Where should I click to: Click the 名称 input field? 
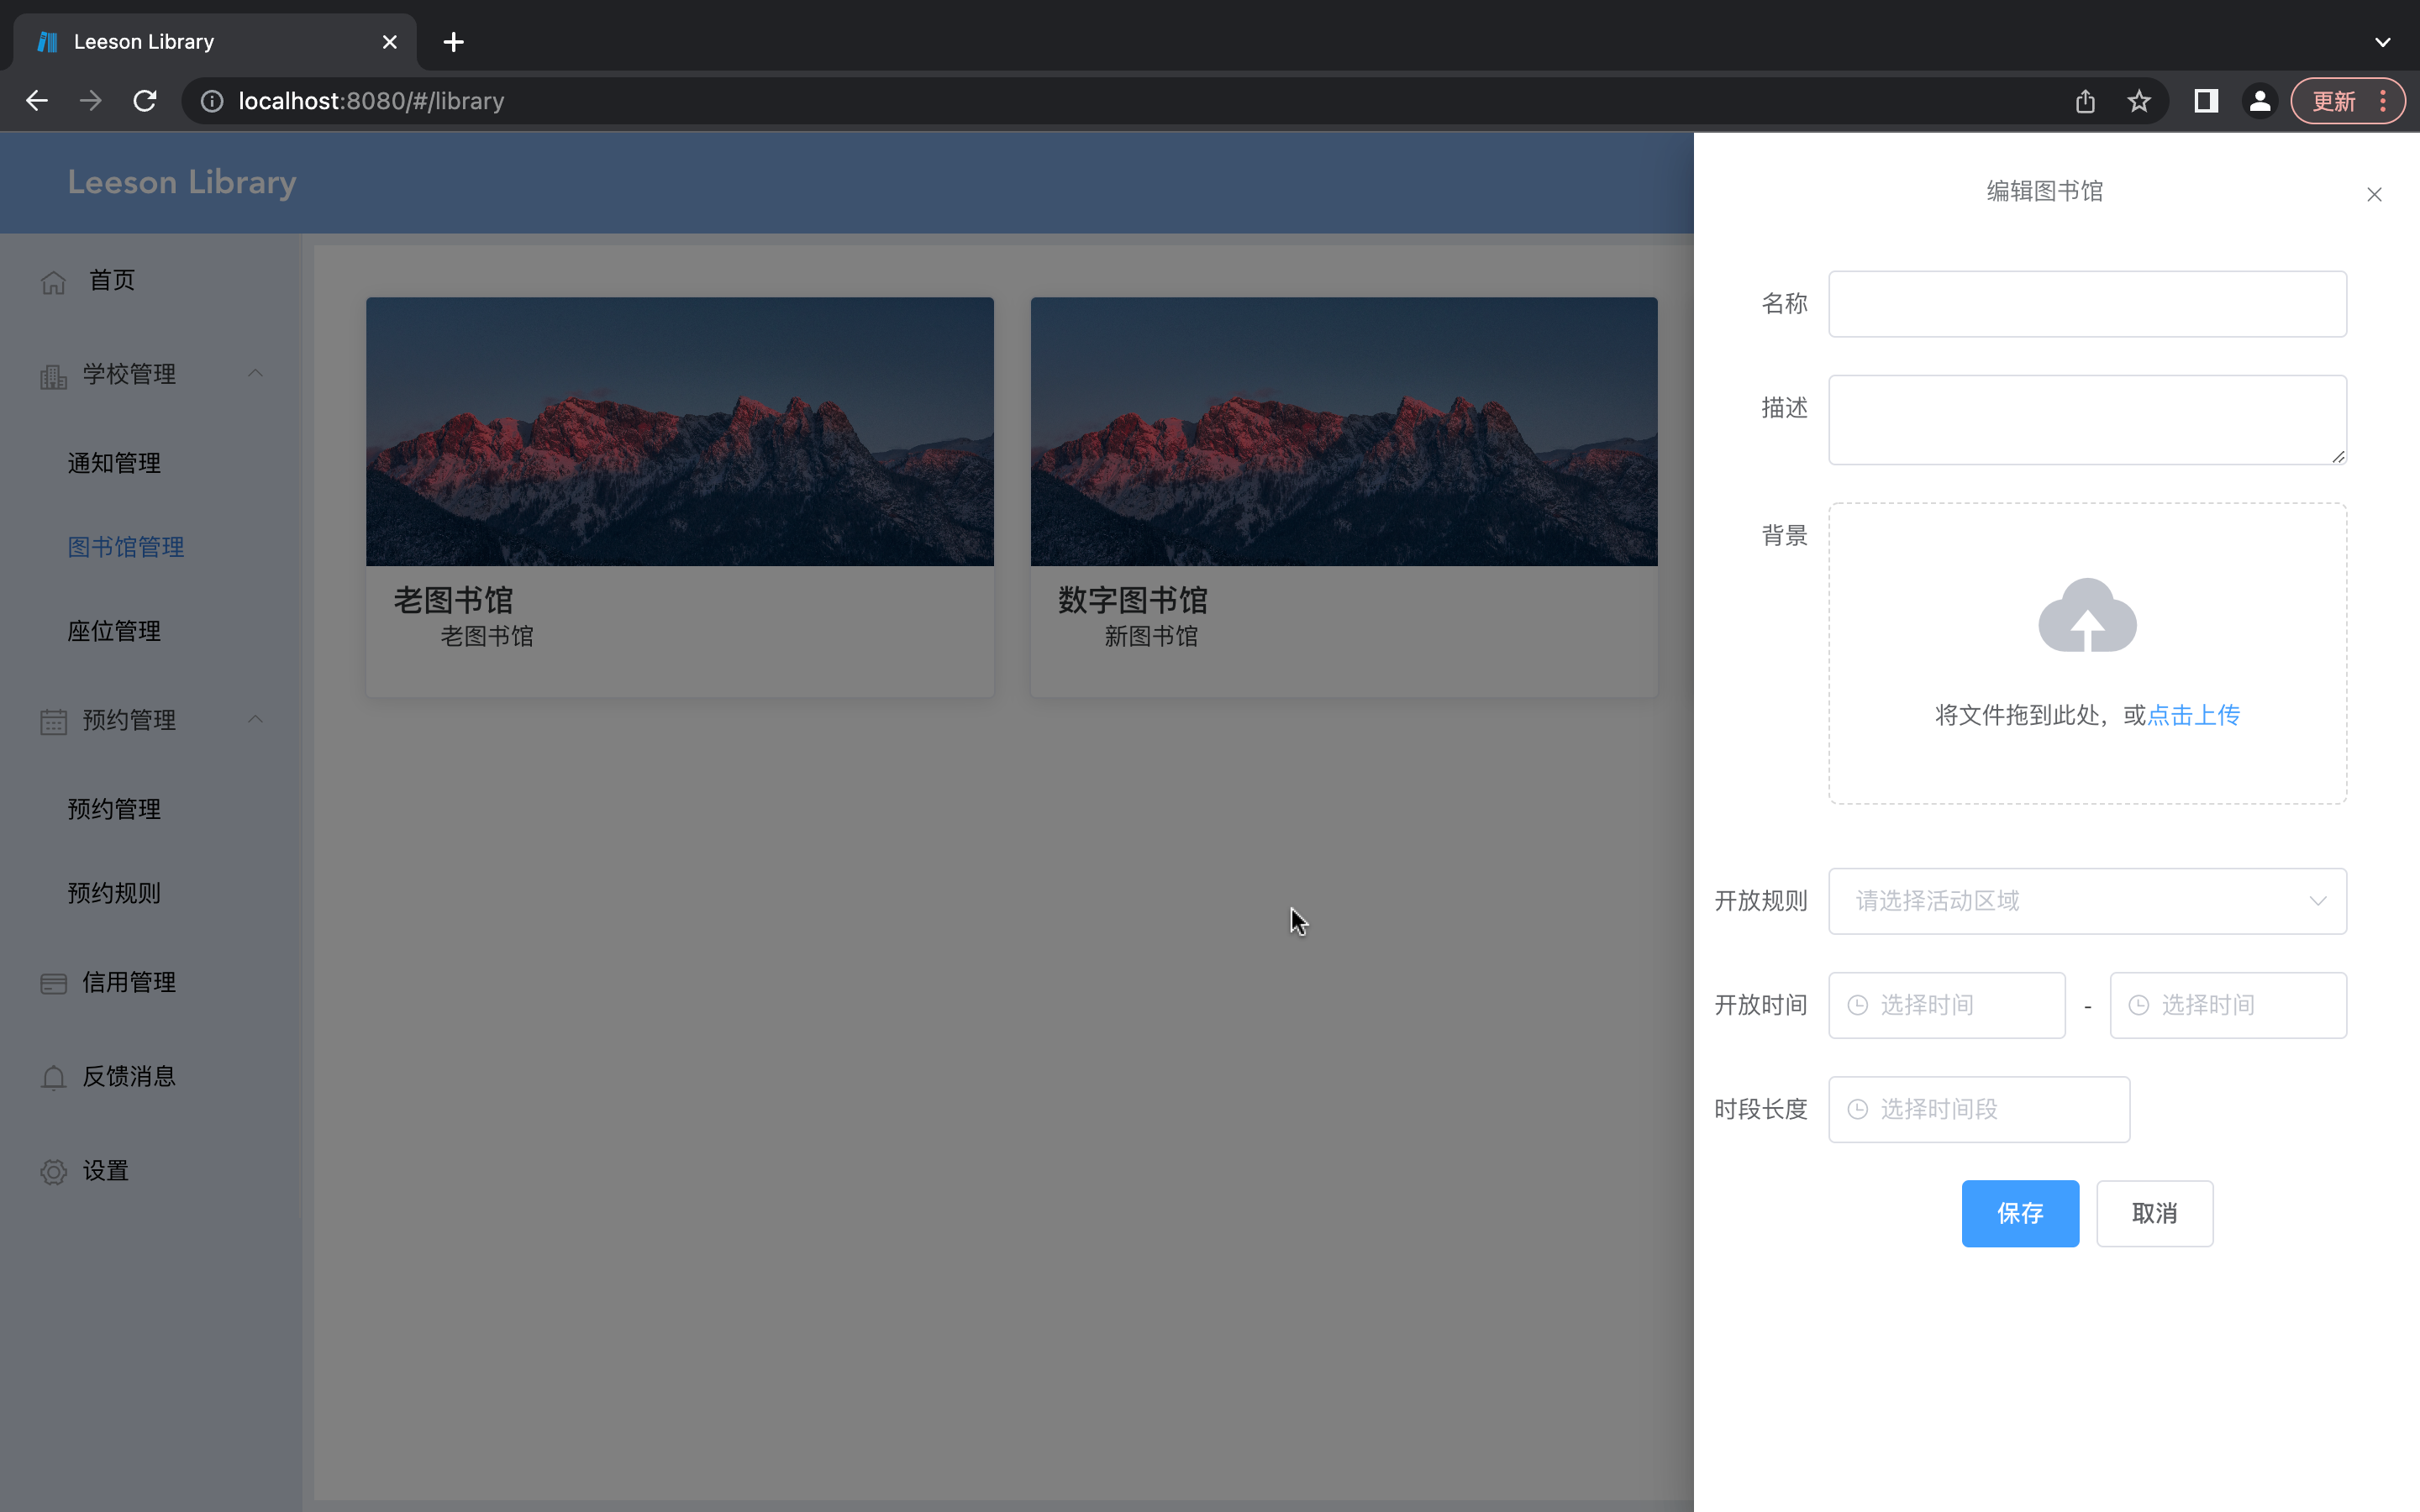click(2086, 303)
